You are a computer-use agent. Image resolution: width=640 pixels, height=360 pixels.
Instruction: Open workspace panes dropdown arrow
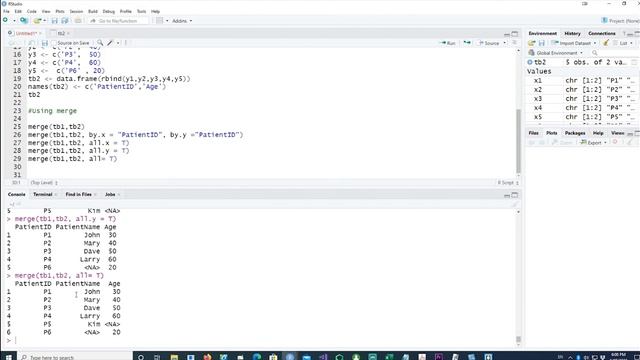coord(167,21)
